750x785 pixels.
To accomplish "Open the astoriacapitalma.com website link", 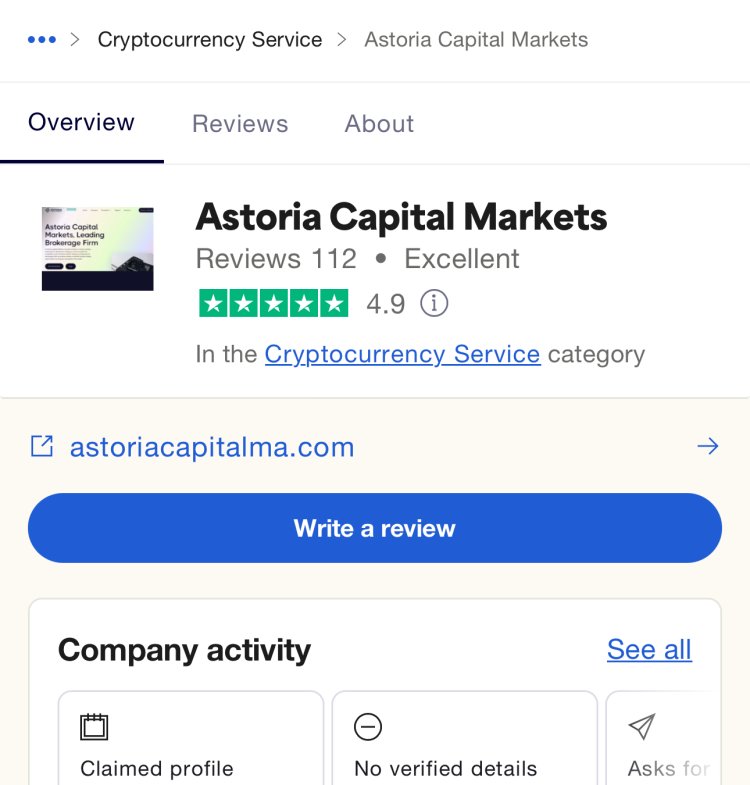I will tap(212, 447).
